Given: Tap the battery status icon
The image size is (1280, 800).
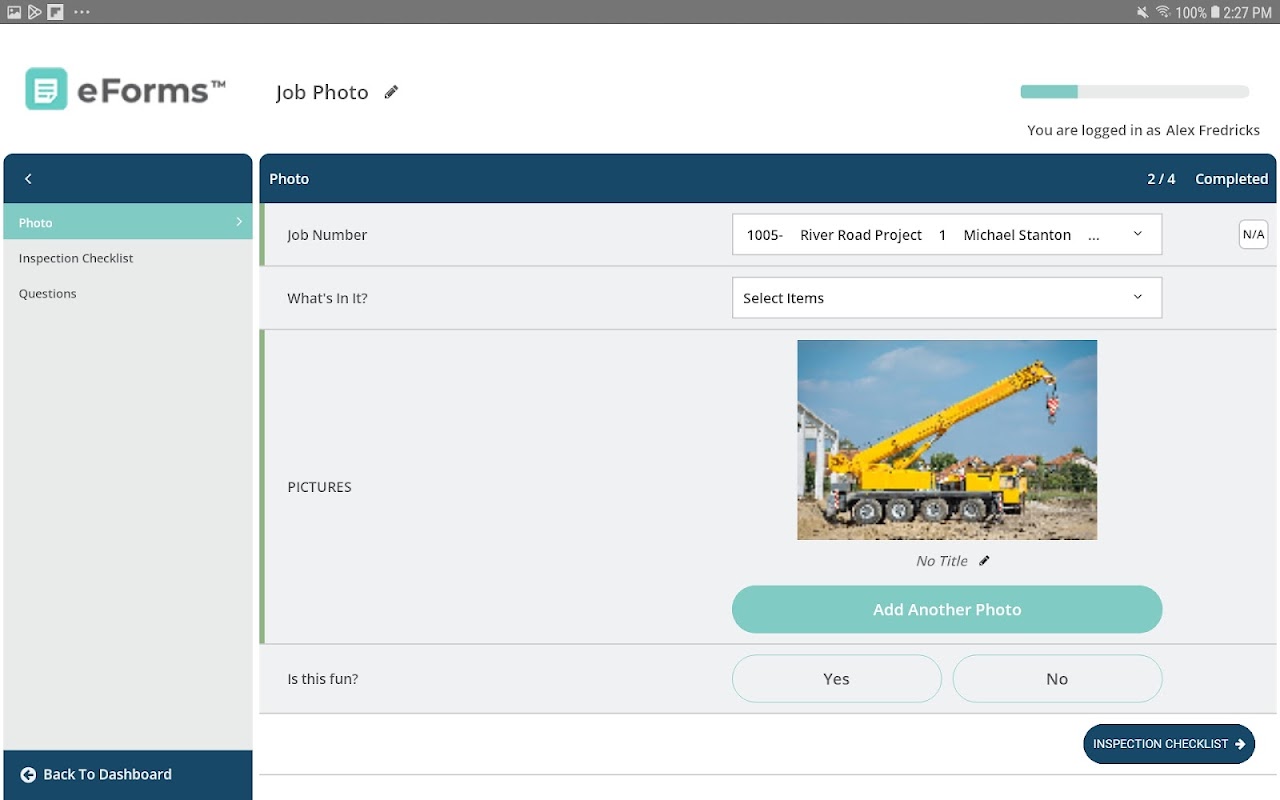Looking at the screenshot, I should click(x=1215, y=12).
